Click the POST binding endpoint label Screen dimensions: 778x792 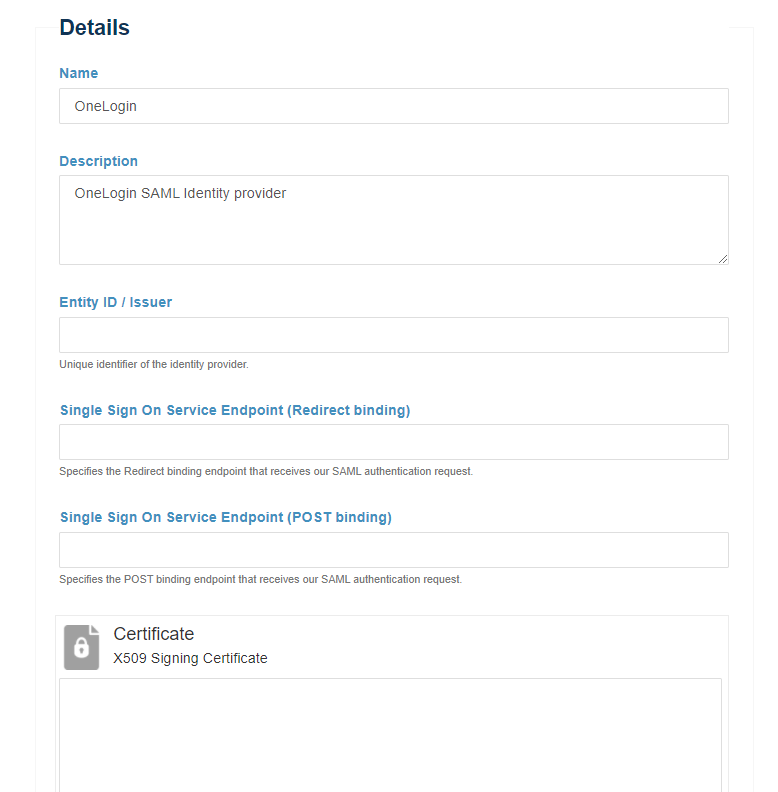226,517
